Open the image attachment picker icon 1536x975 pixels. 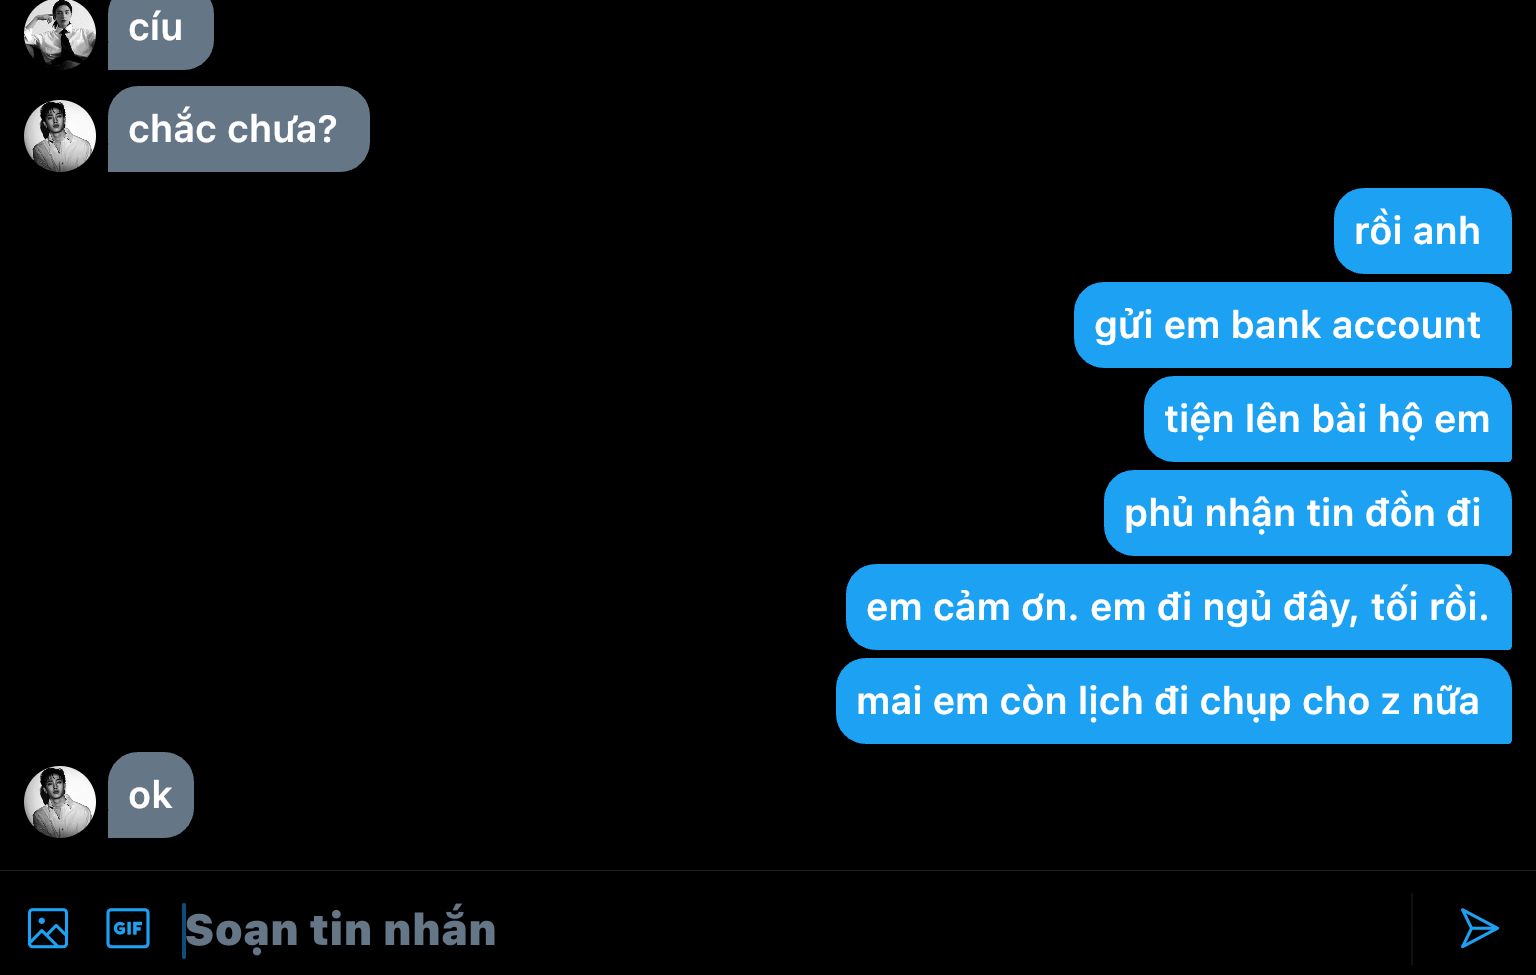[48, 928]
